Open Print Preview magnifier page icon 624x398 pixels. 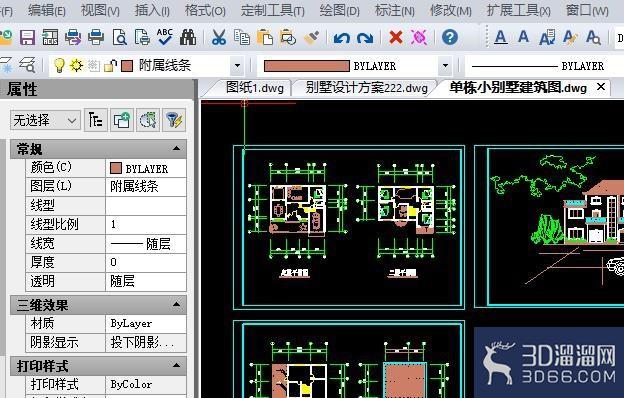(119, 38)
